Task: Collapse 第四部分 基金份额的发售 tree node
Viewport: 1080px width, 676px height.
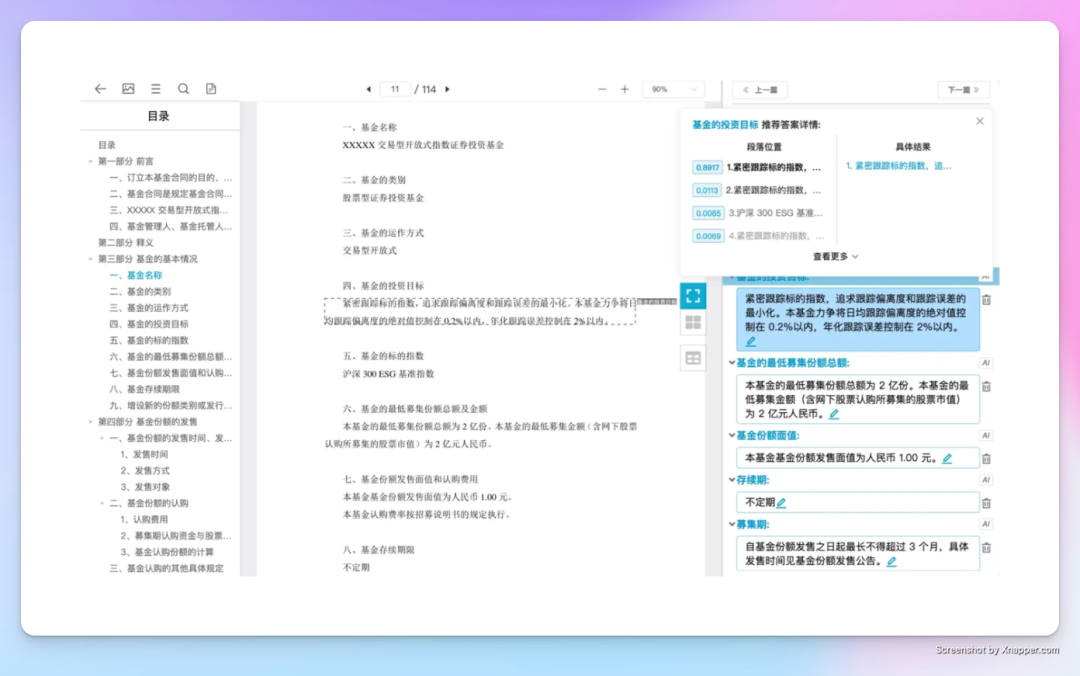Action: click(90, 422)
